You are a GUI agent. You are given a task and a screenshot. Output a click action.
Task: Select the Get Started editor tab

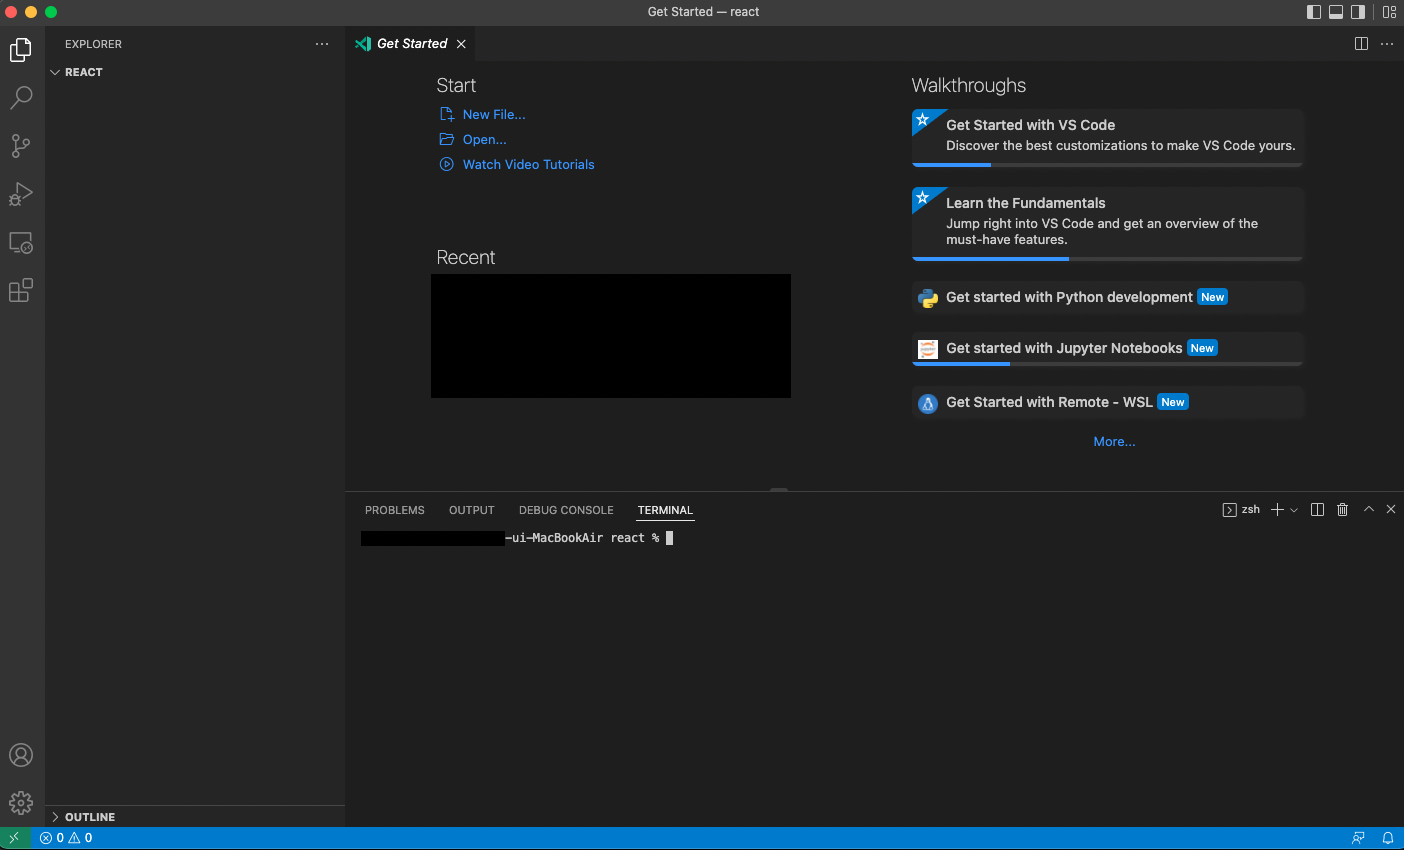[411, 44]
